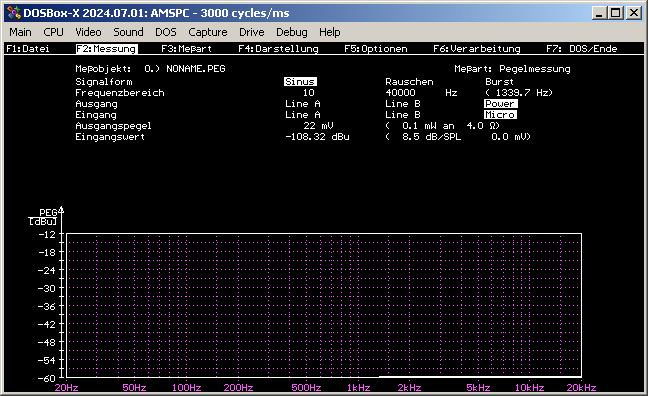
Task: Select F1:Datei in the function bar
Action: point(28,49)
